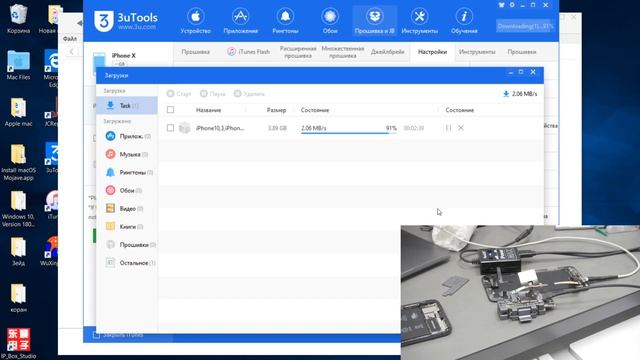Image resolution: width=640 pixels, height=360 pixels.
Task: Click the 3.89 GB size cell
Action: tap(277, 128)
